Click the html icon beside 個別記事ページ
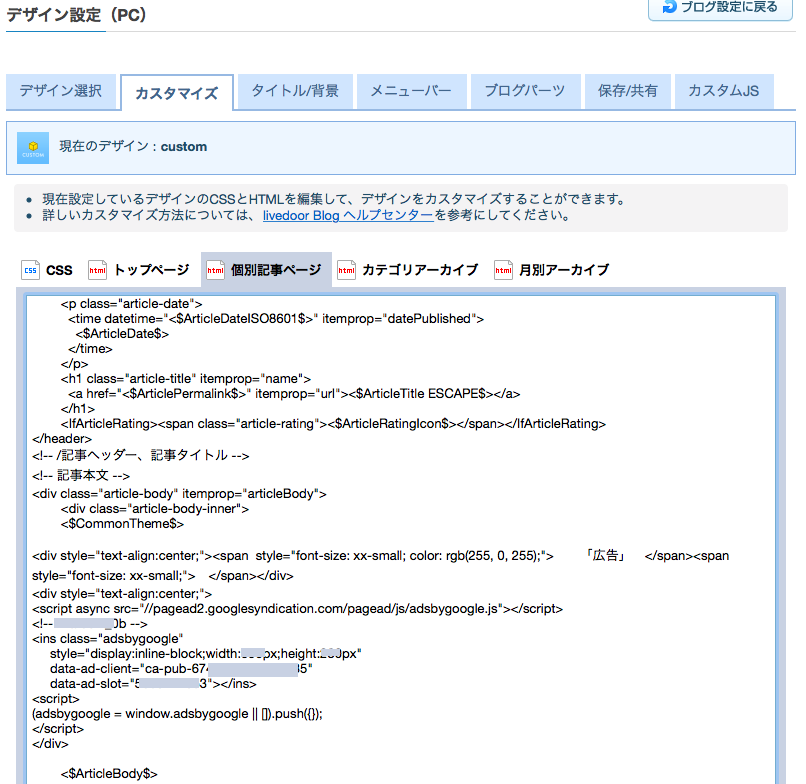Viewport: 806px width, 784px height. pyautogui.click(x=215, y=270)
